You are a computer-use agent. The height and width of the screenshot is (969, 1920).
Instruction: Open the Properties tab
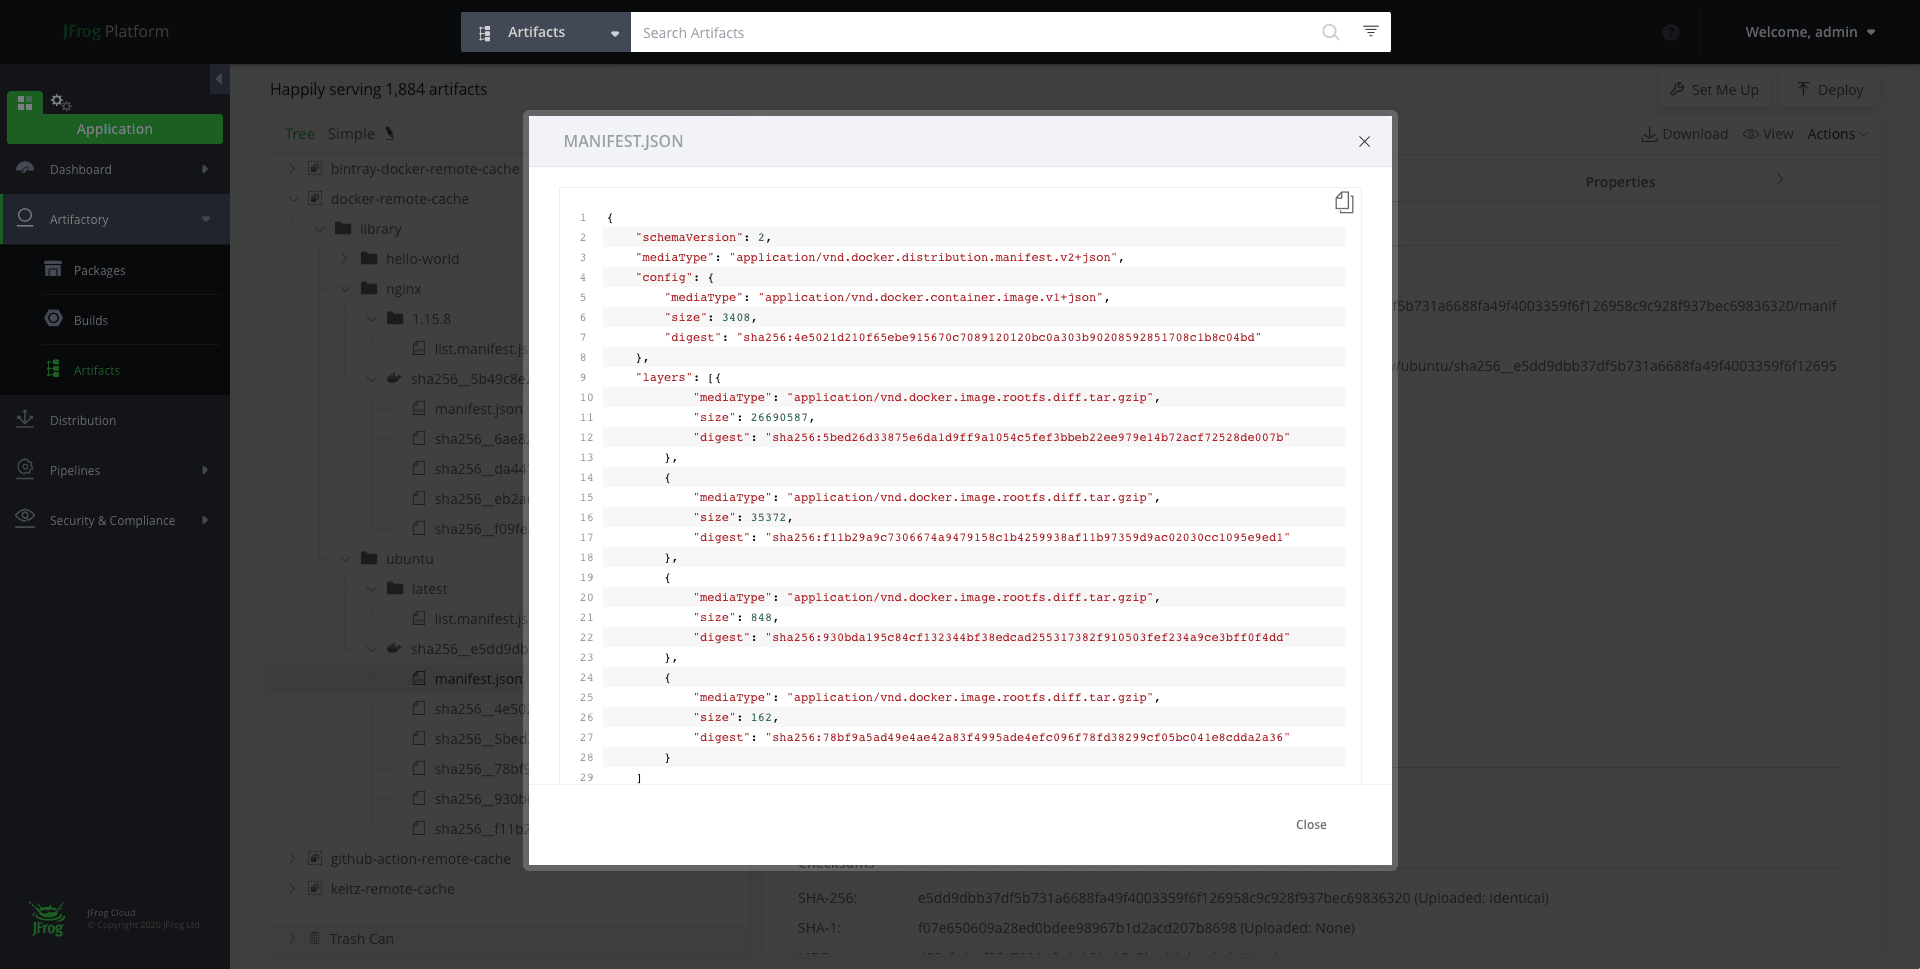[1620, 181]
